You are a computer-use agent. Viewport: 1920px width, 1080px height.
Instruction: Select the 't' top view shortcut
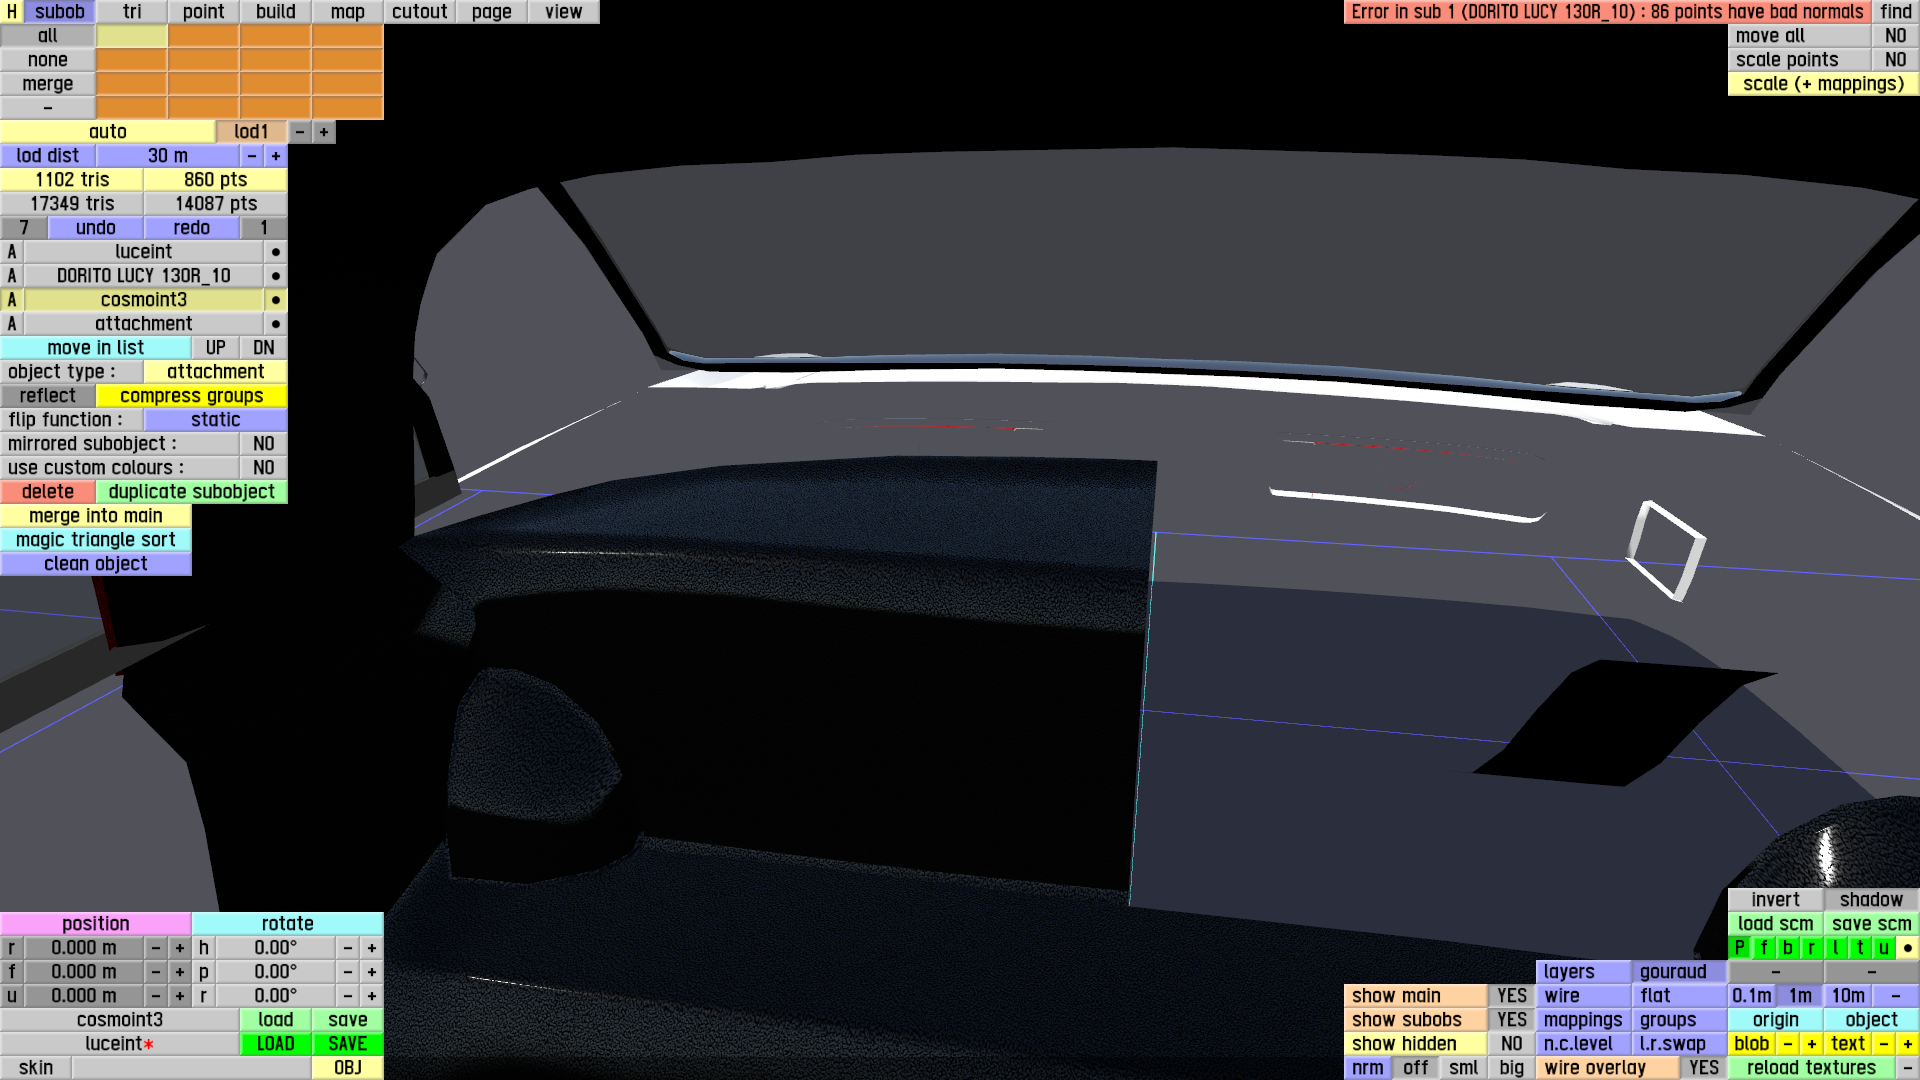[x=1859, y=948]
